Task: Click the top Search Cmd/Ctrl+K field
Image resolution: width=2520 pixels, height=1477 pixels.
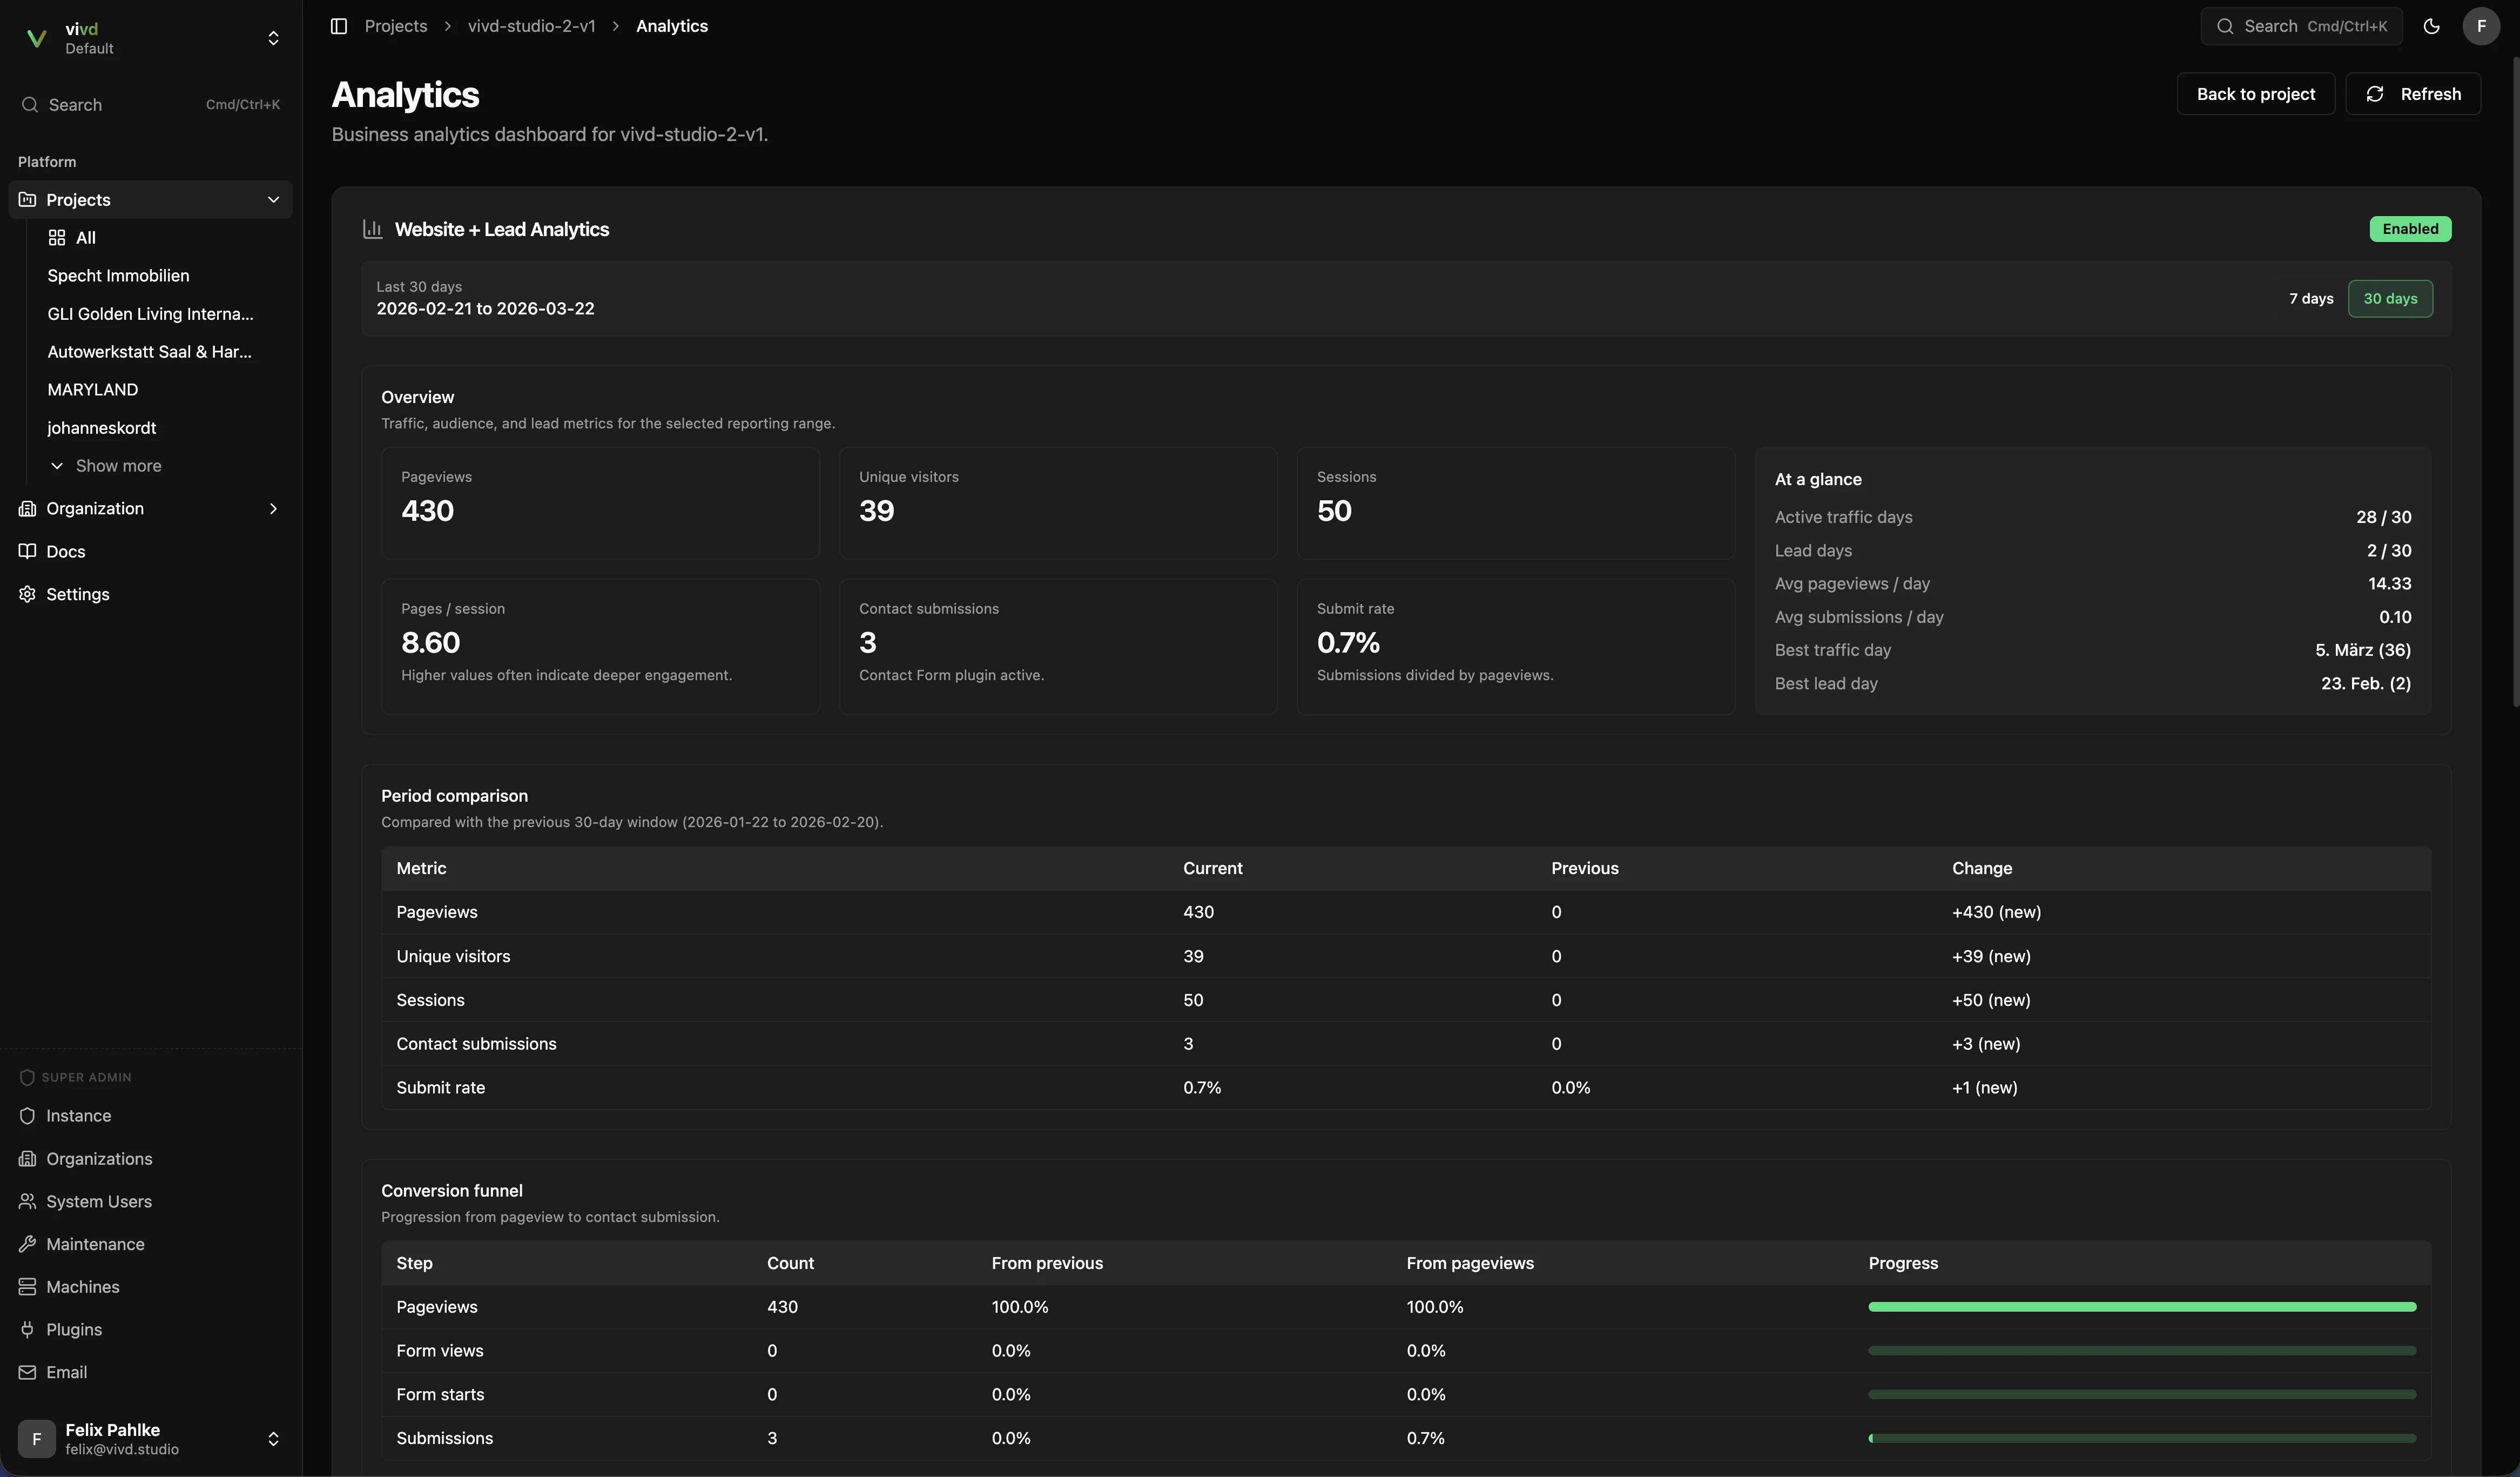Action: (2301, 26)
